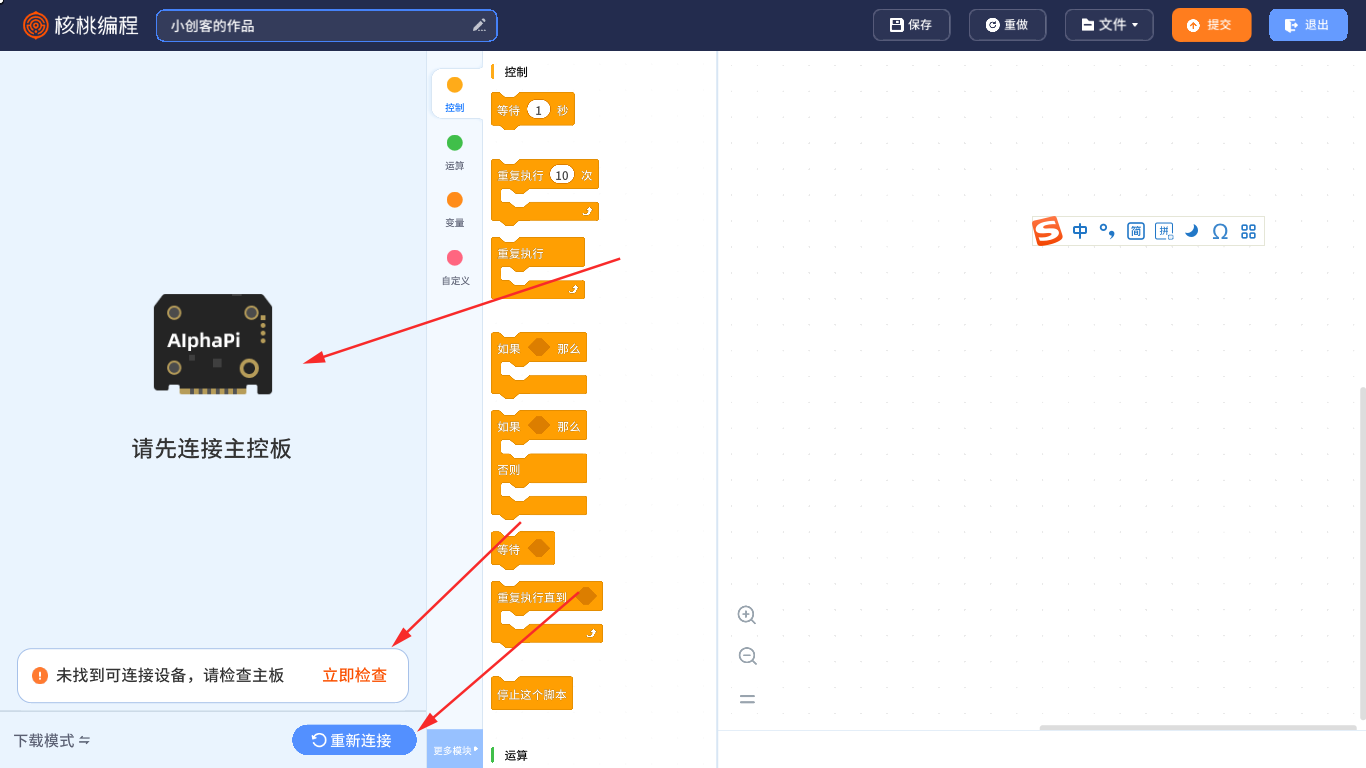Open the Sogou input toolbox grid icon

pyautogui.click(x=1248, y=231)
